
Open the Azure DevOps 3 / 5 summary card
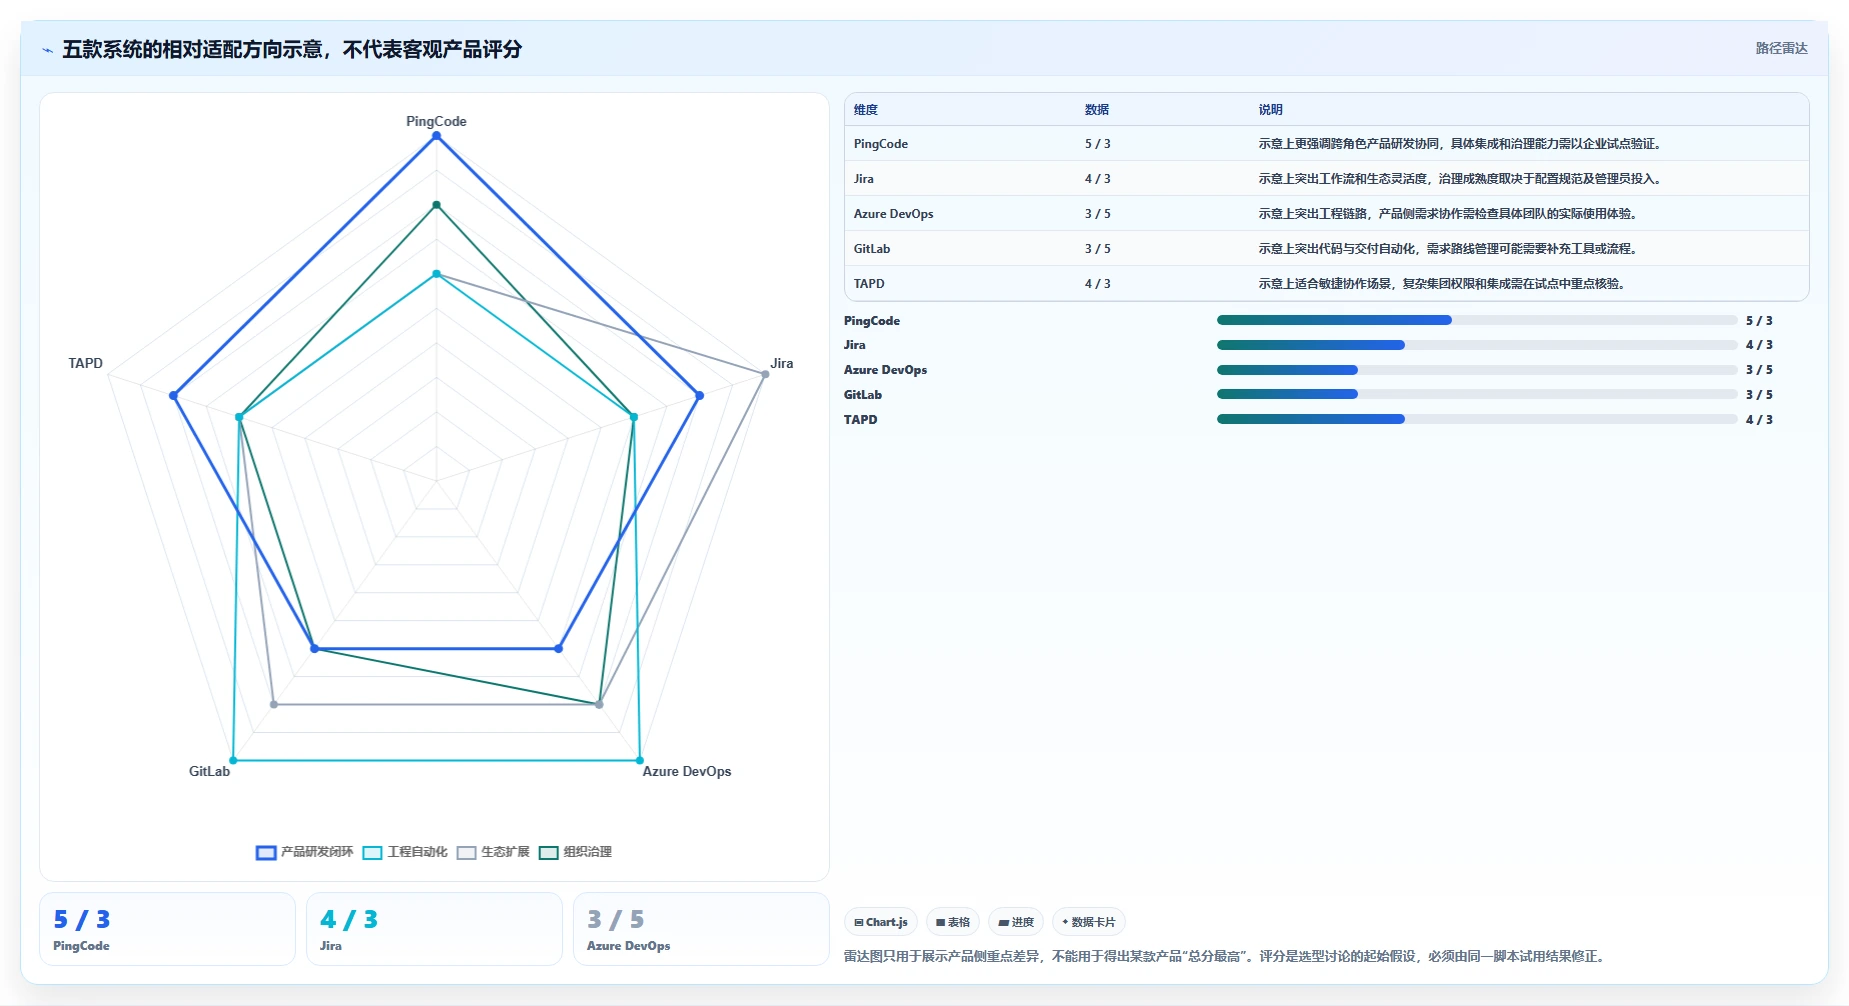pos(701,929)
